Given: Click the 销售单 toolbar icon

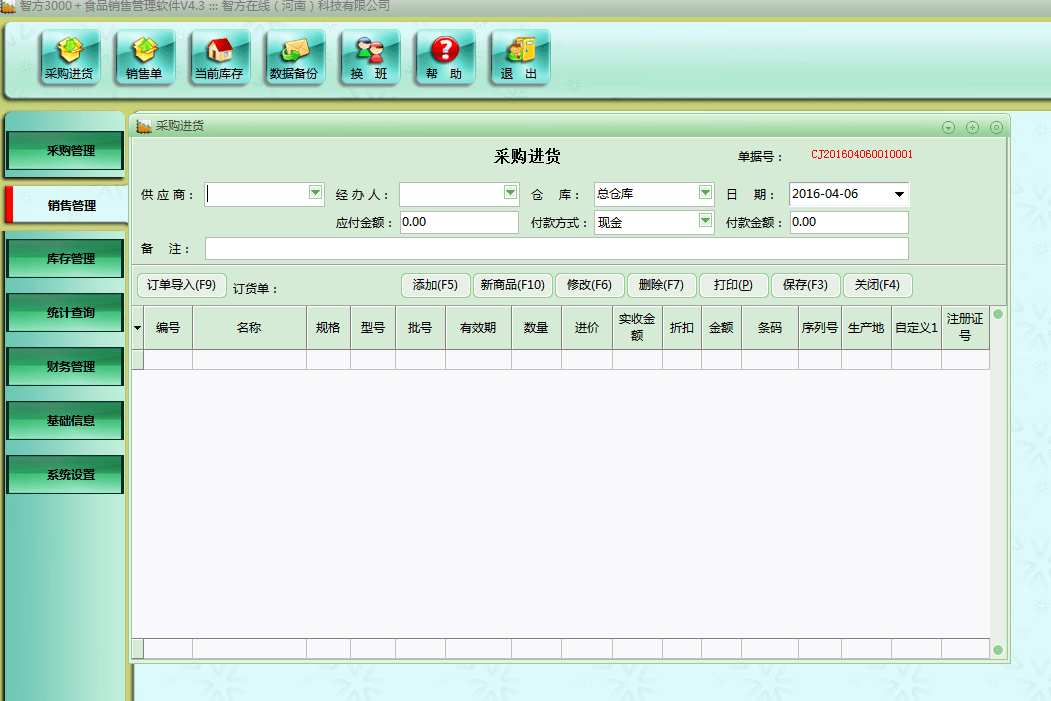Looking at the screenshot, I should tap(144, 57).
